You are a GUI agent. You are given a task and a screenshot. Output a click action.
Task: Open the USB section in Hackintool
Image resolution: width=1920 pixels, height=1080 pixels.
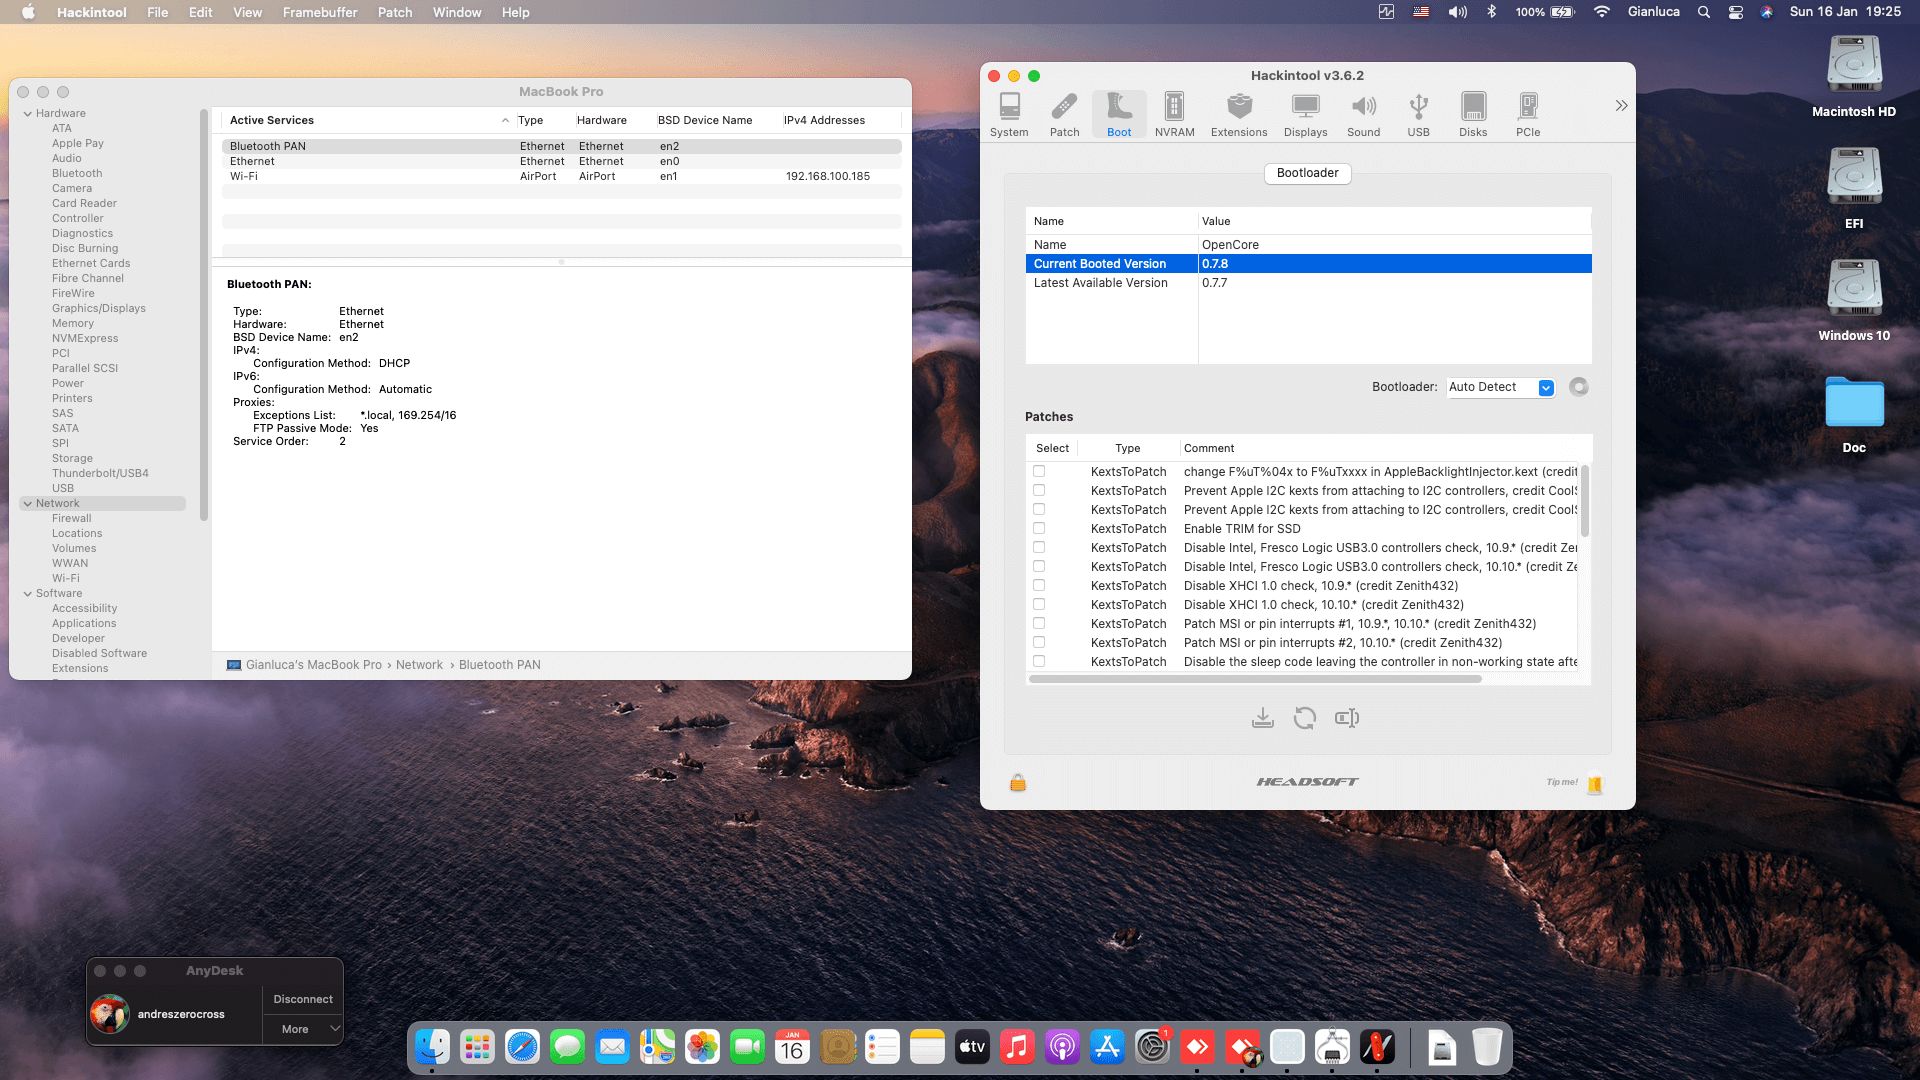(x=1418, y=114)
